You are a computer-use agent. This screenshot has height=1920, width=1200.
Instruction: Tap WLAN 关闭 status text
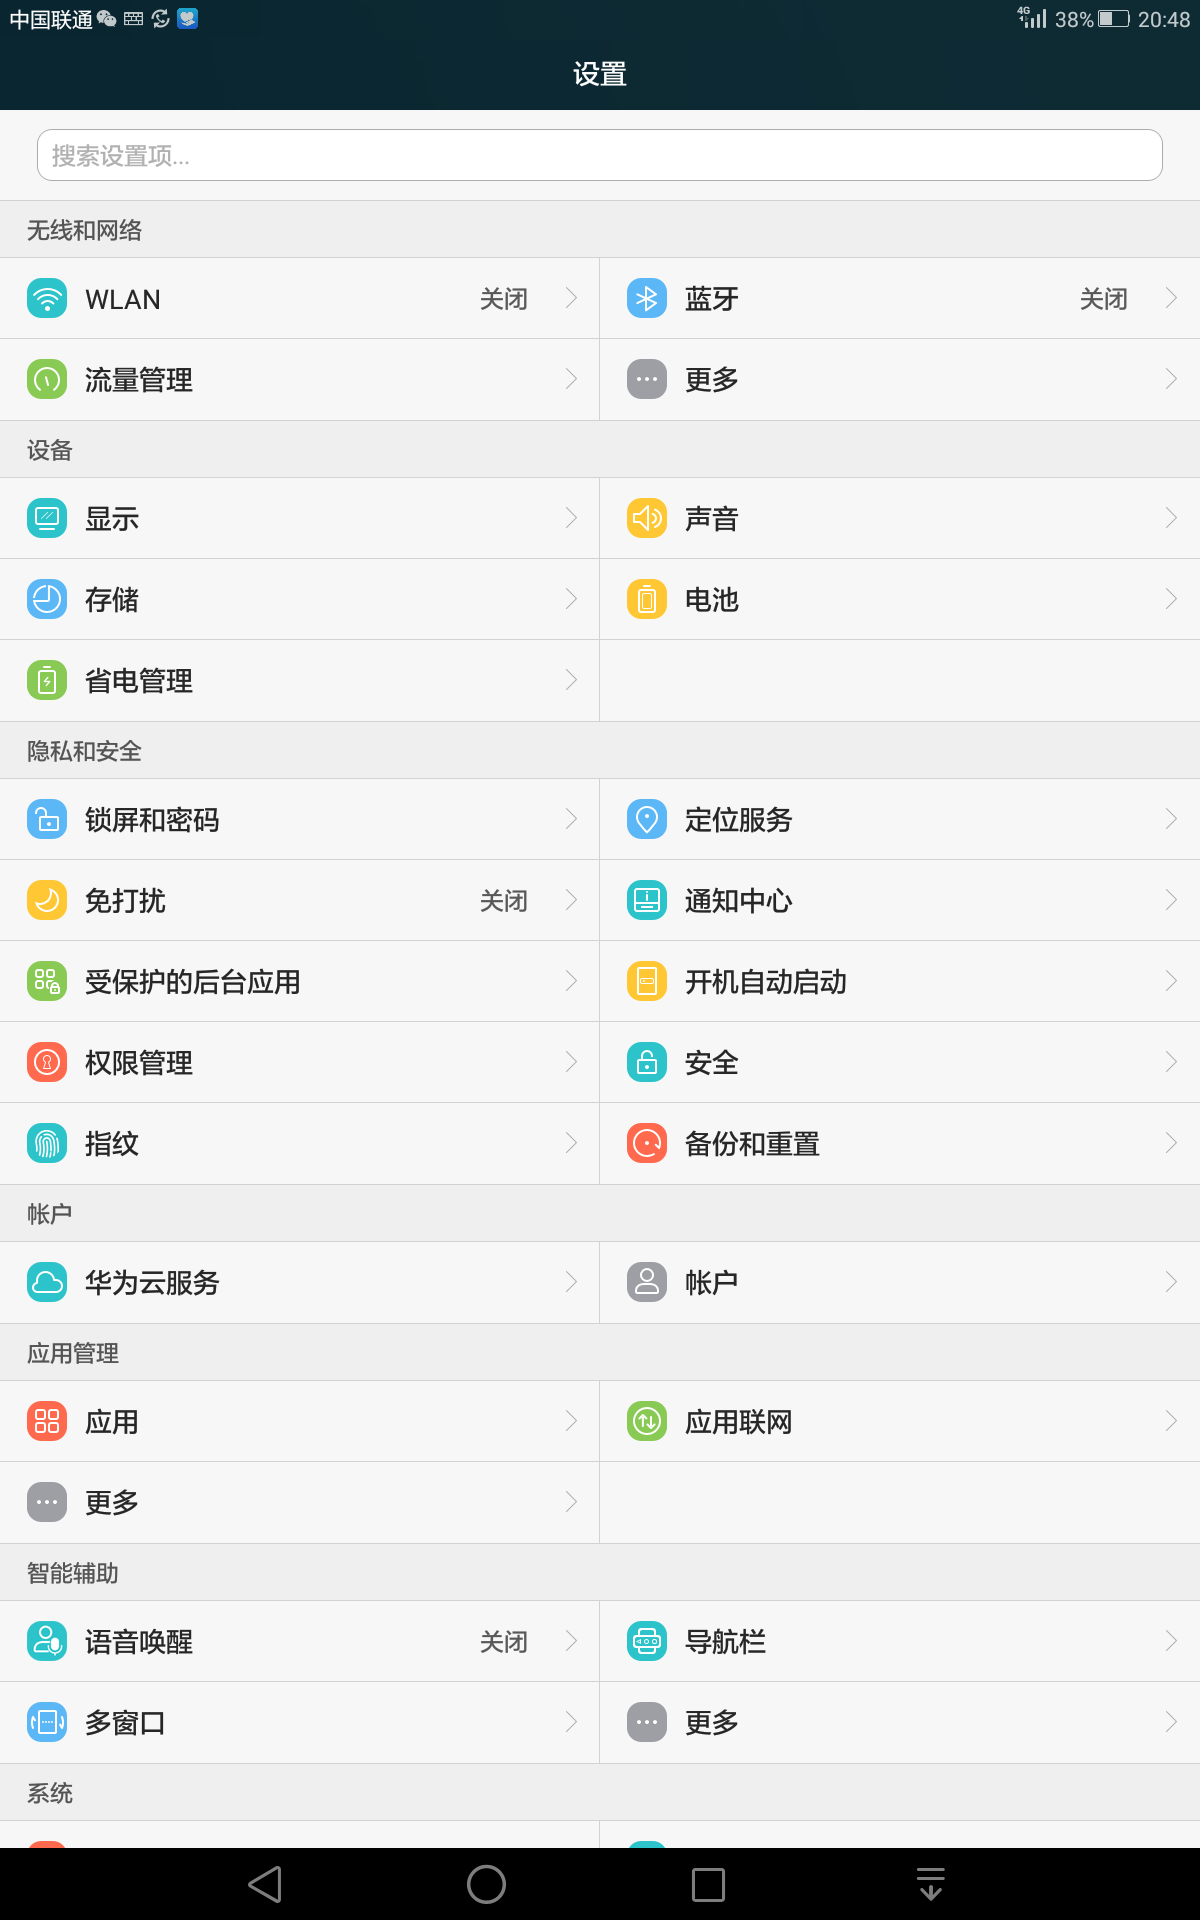click(x=504, y=299)
